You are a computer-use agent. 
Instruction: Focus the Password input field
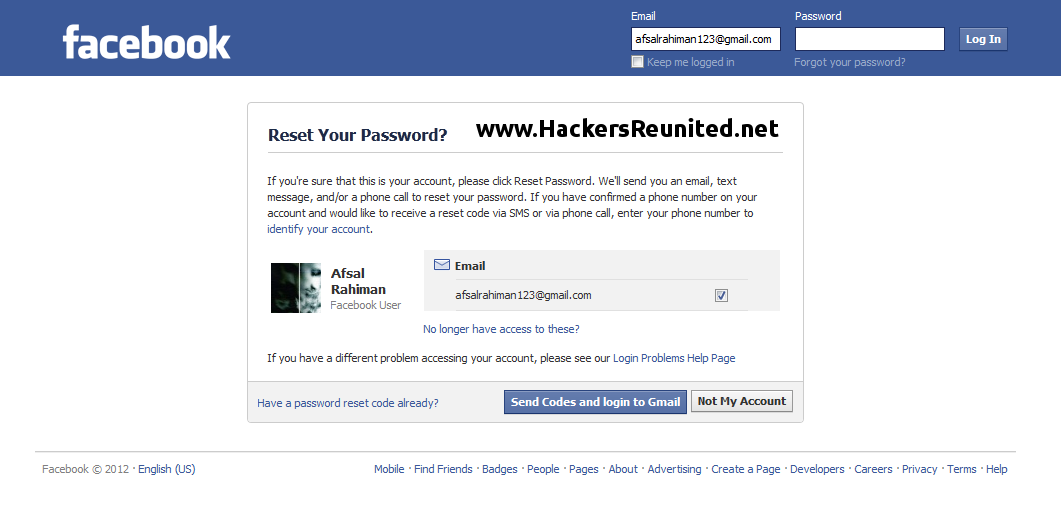(869, 39)
